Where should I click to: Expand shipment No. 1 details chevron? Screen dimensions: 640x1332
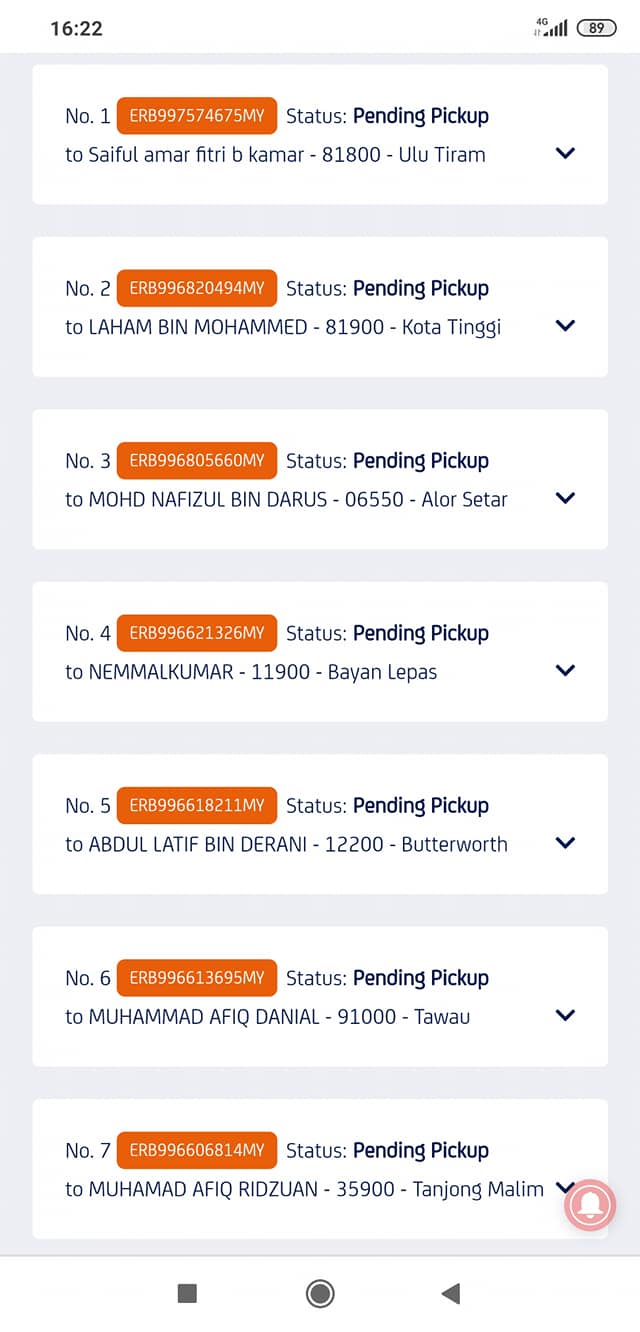click(565, 153)
